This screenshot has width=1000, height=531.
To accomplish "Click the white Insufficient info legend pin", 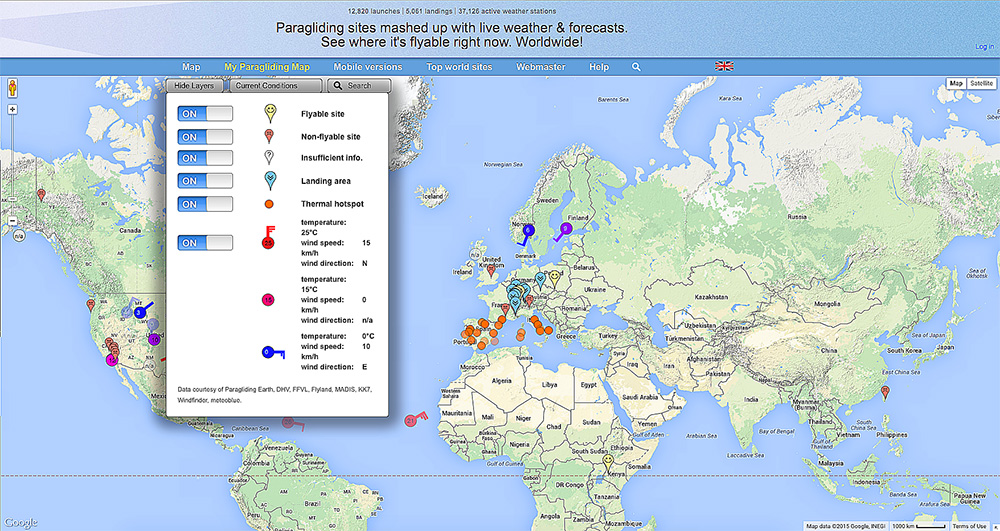I will coord(269,157).
